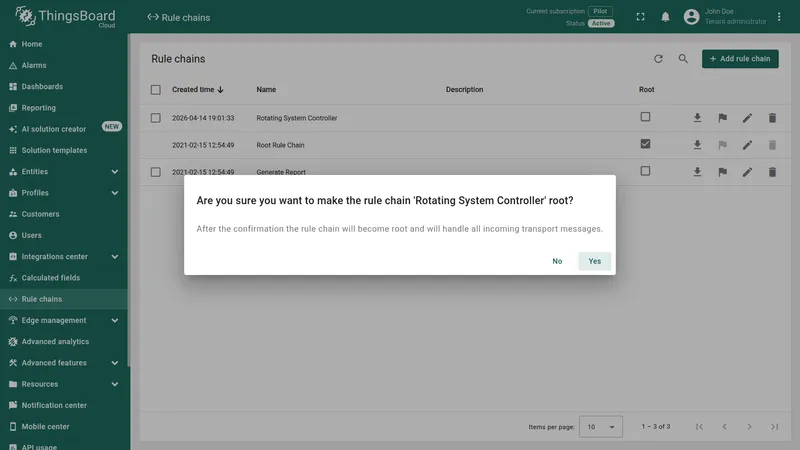Click the Add rule chain button
This screenshot has width=800, height=450.
tap(740, 59)
